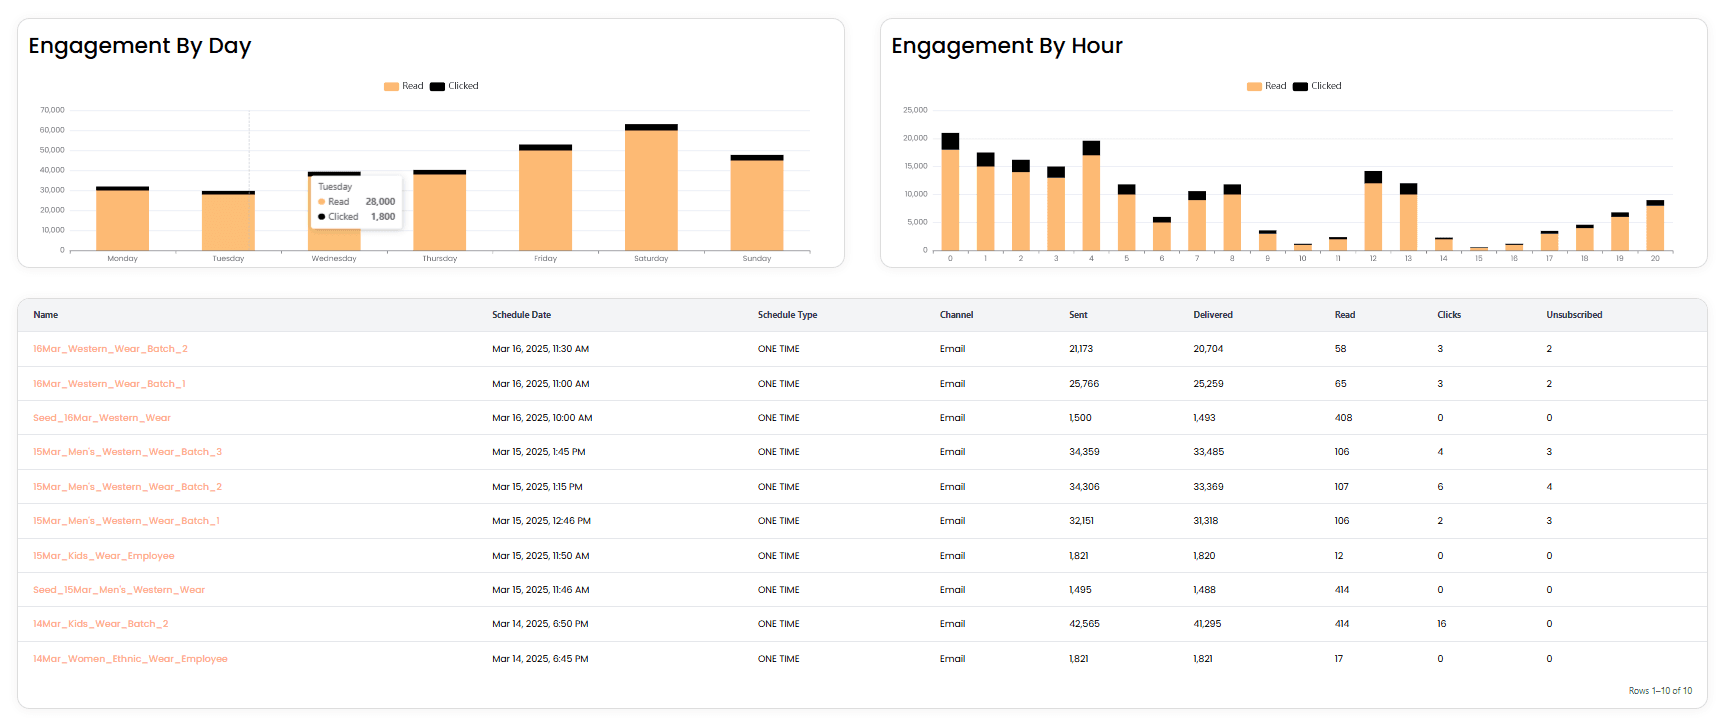Toggle the Read legend in Engagement By Hour
The height and width of the screenshot is (724, 1727).
coord(1267,86)
